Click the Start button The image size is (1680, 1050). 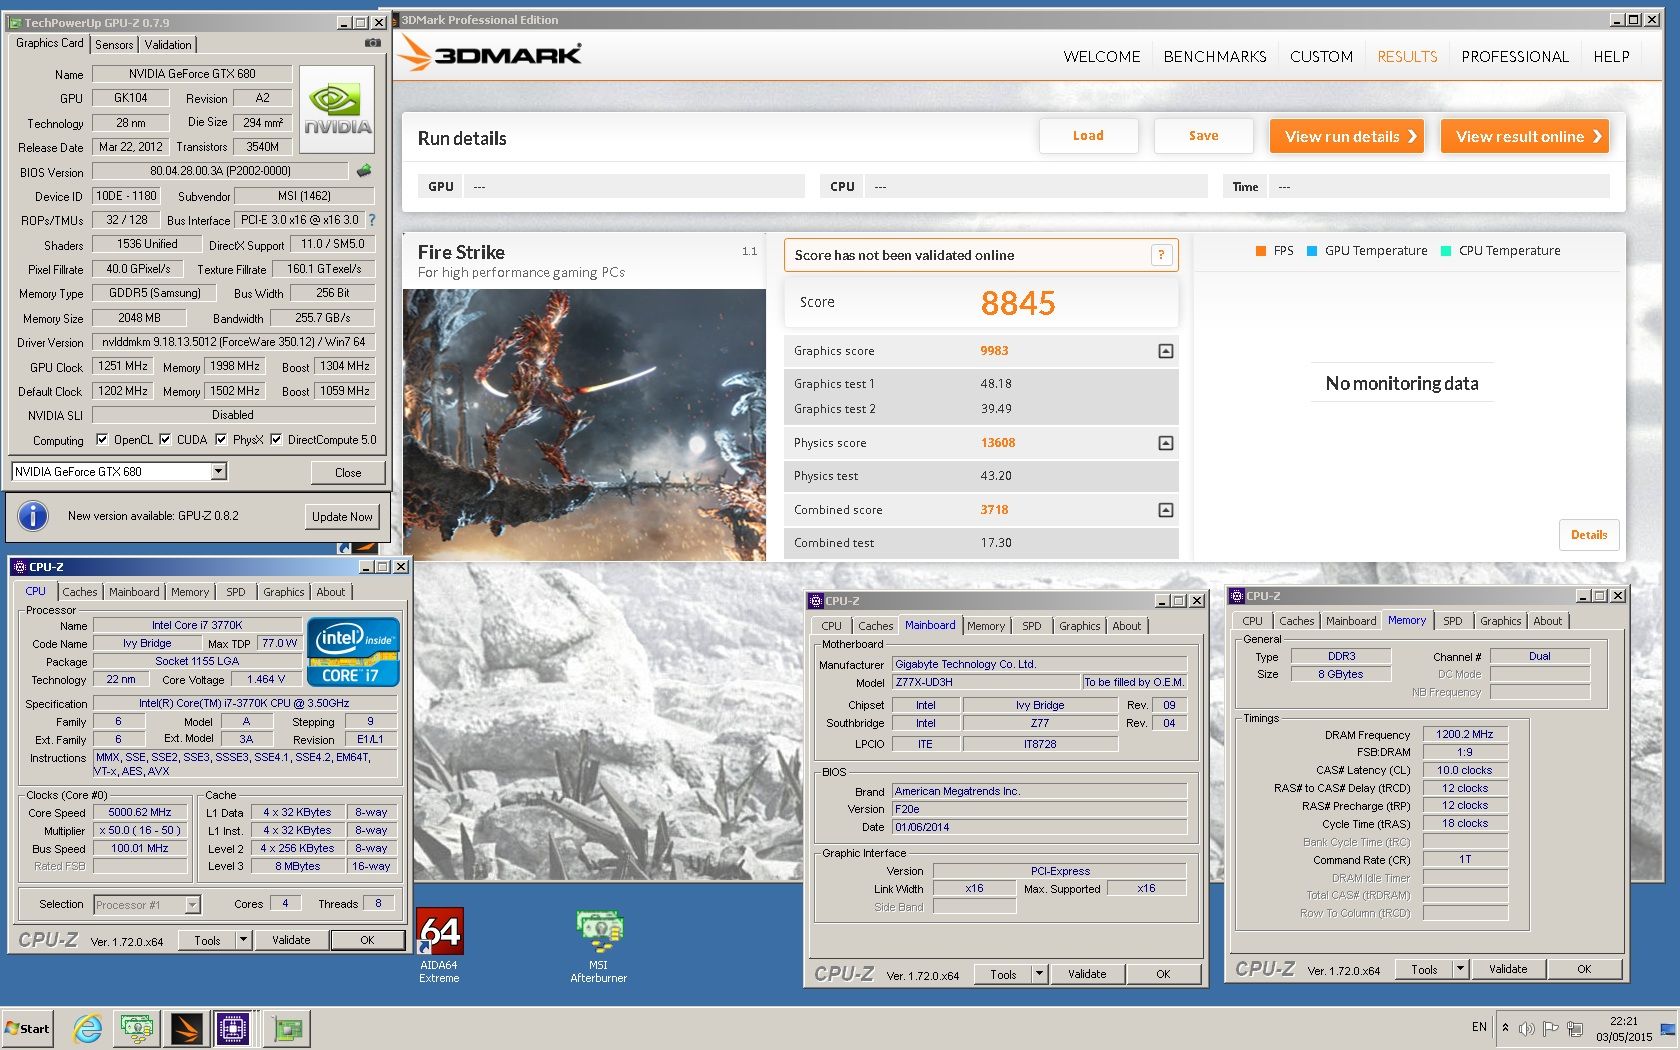(28, 1028)
